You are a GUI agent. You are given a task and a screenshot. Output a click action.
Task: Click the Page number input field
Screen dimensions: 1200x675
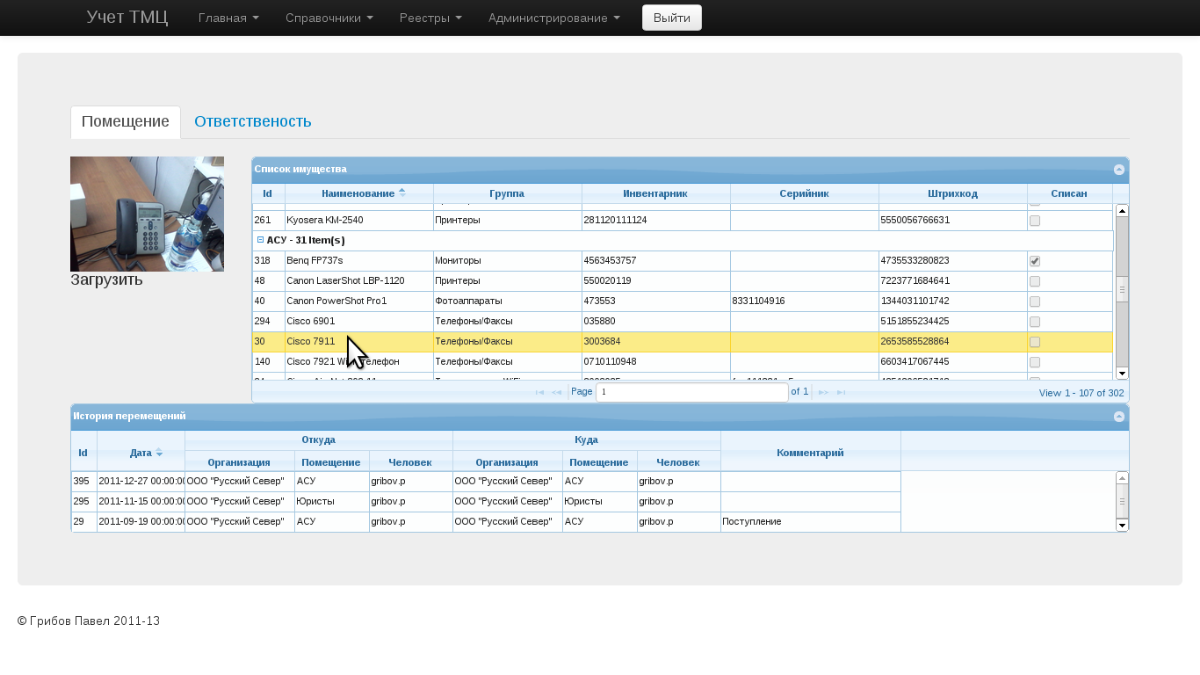(692, 392)
